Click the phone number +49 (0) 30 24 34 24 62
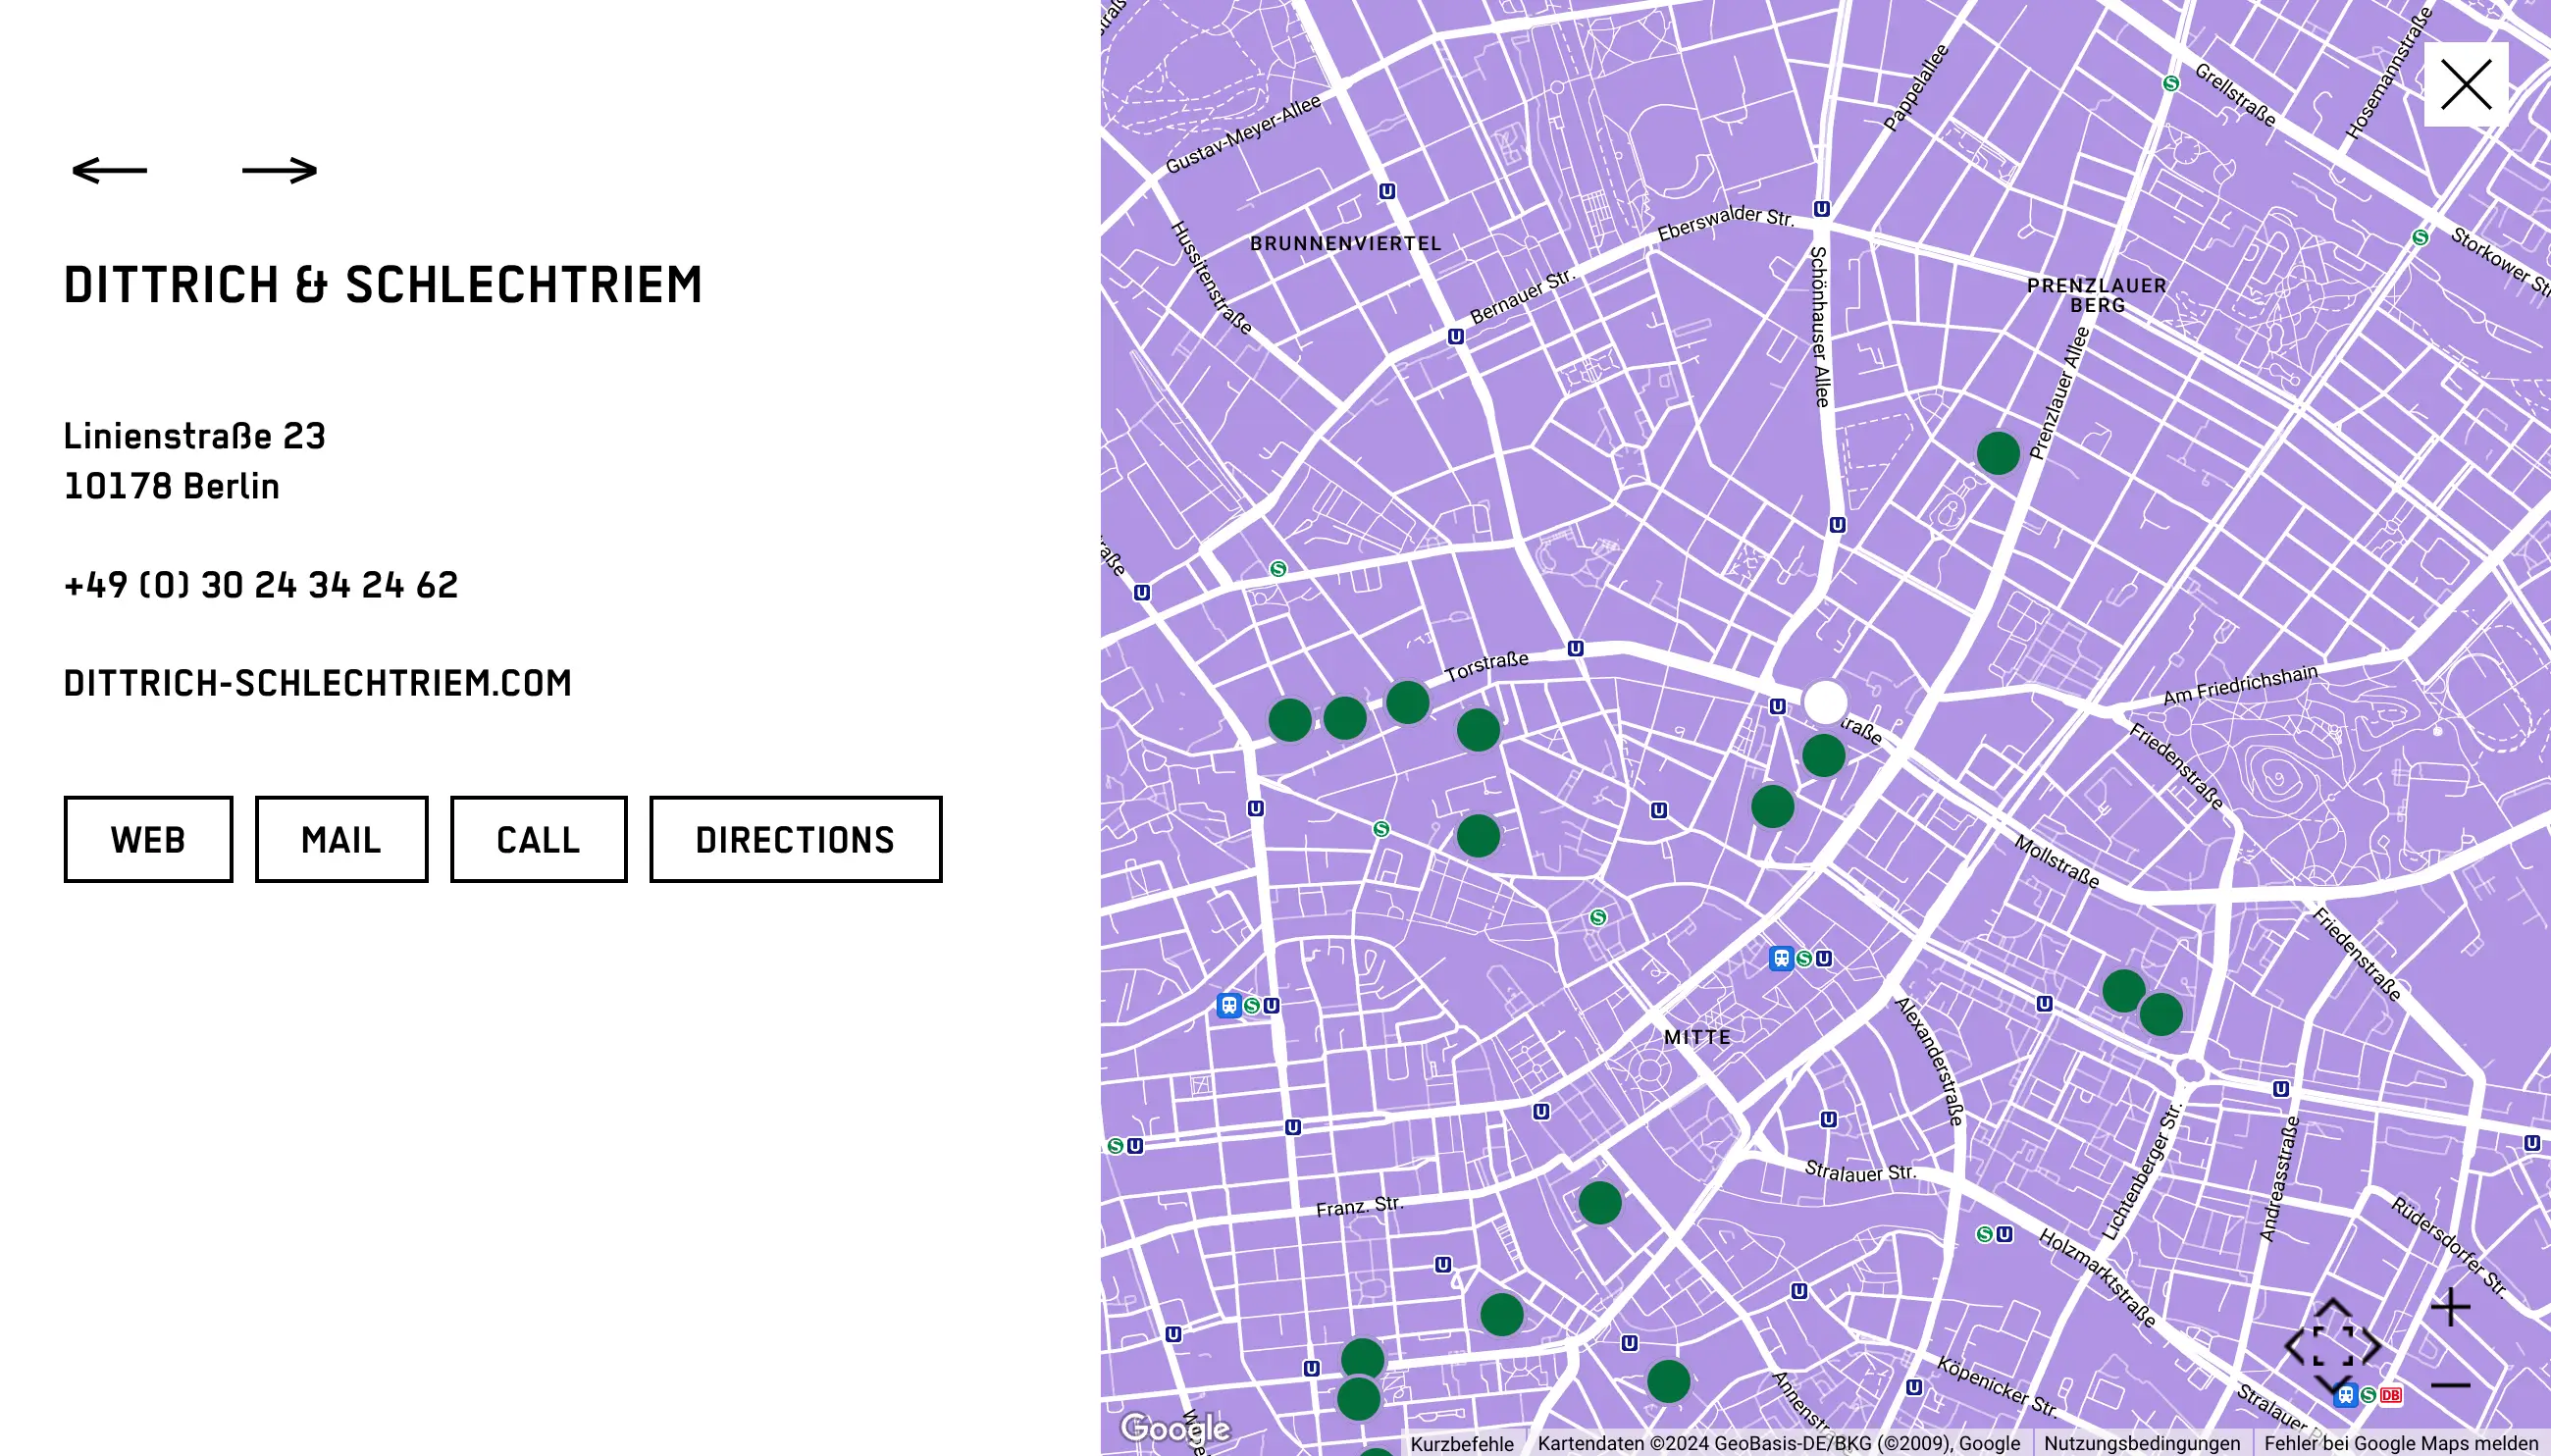The height and width of the screenshot is (1456, 2551). 260,585
